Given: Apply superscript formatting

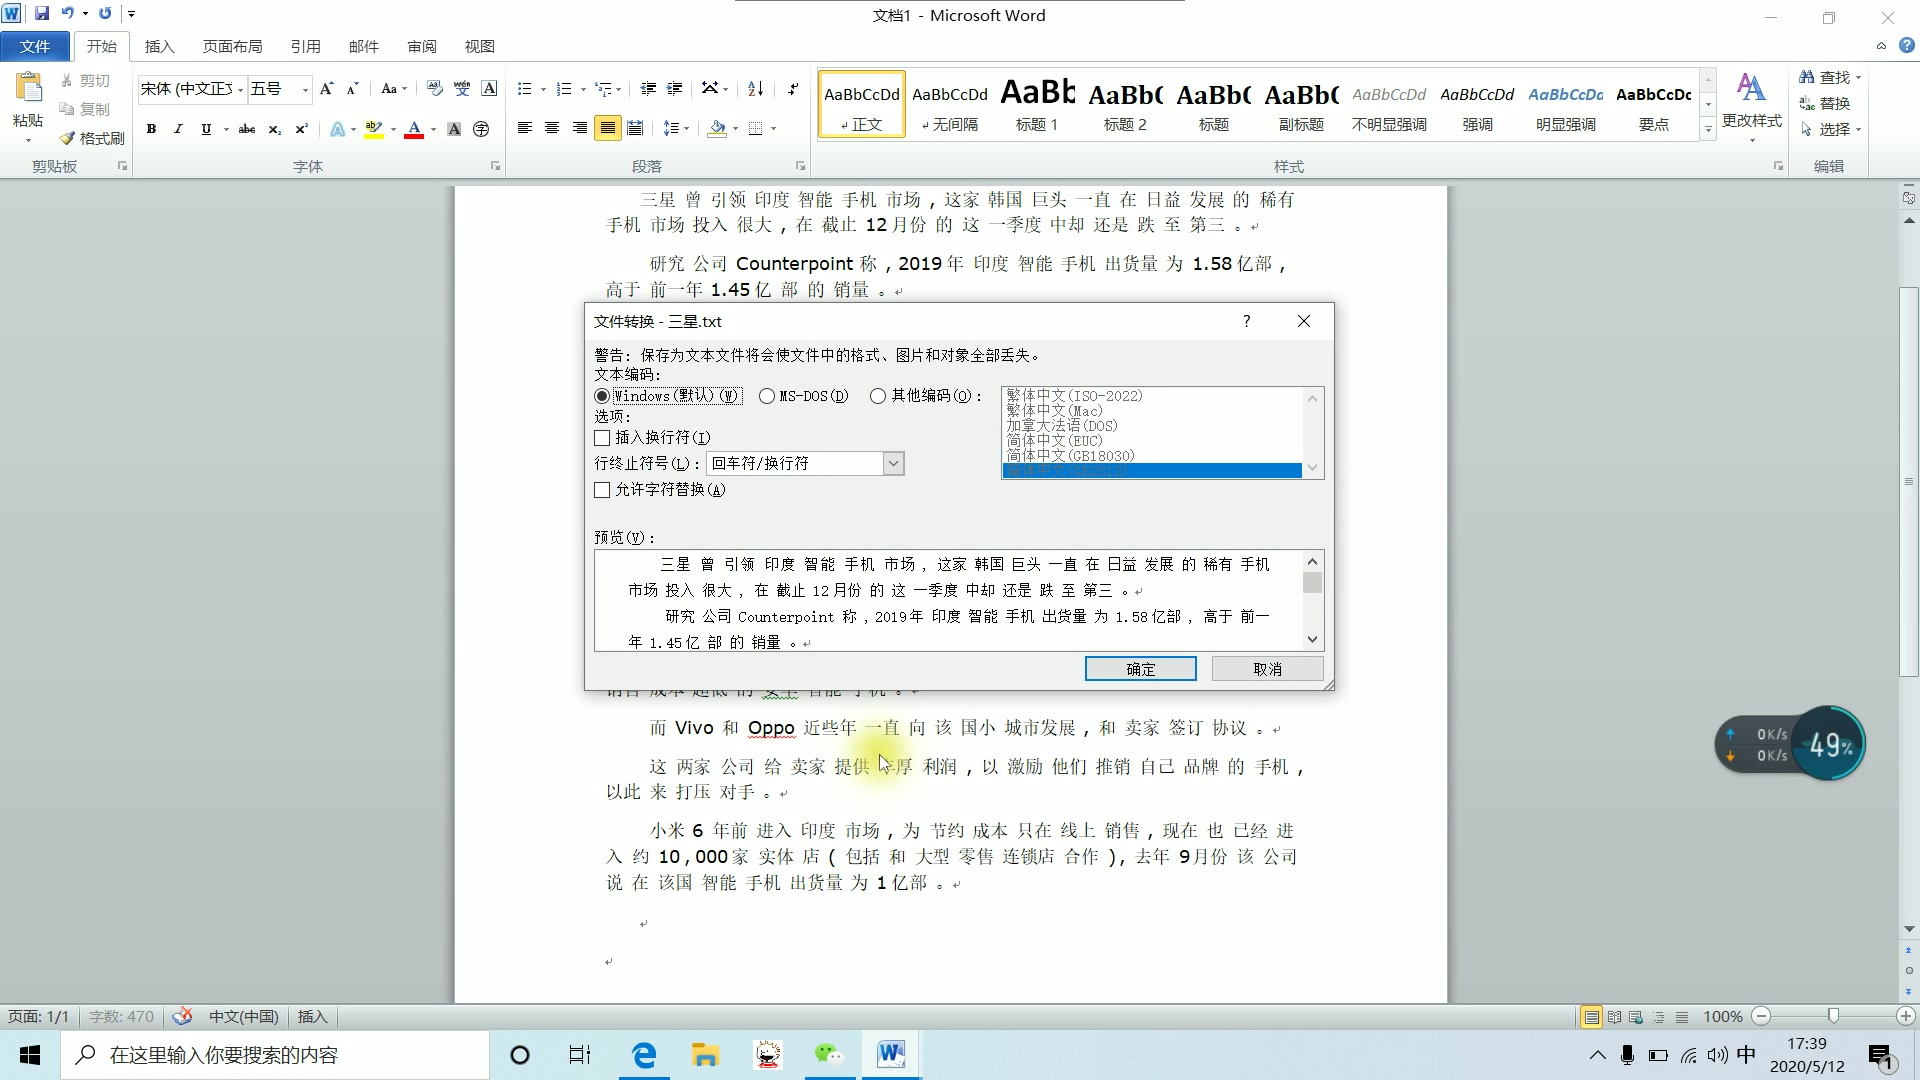Looking at the screenshot, I should coord(301,129).
